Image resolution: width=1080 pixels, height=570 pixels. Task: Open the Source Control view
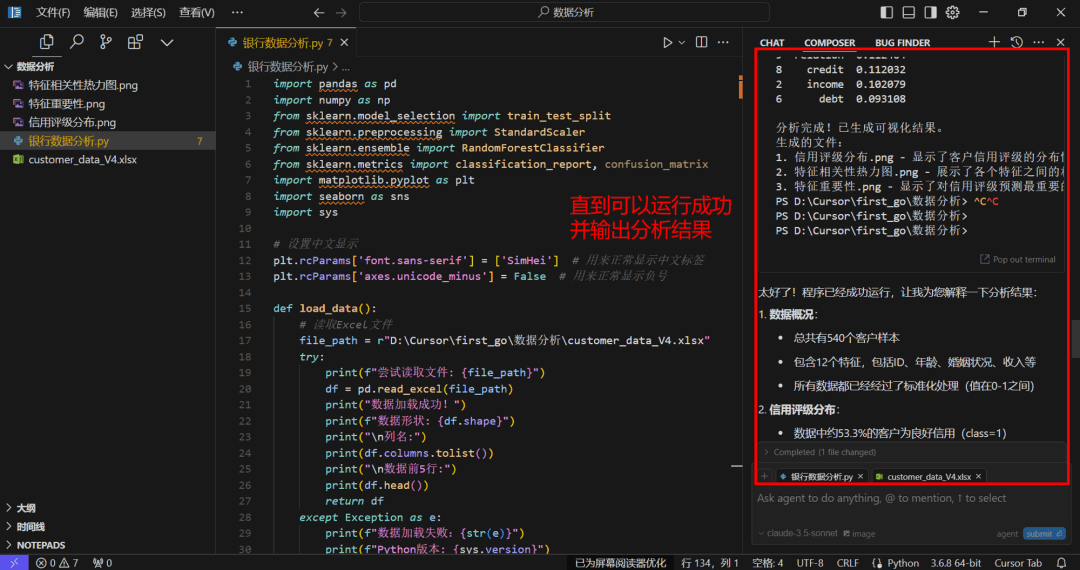coord(106,42)
